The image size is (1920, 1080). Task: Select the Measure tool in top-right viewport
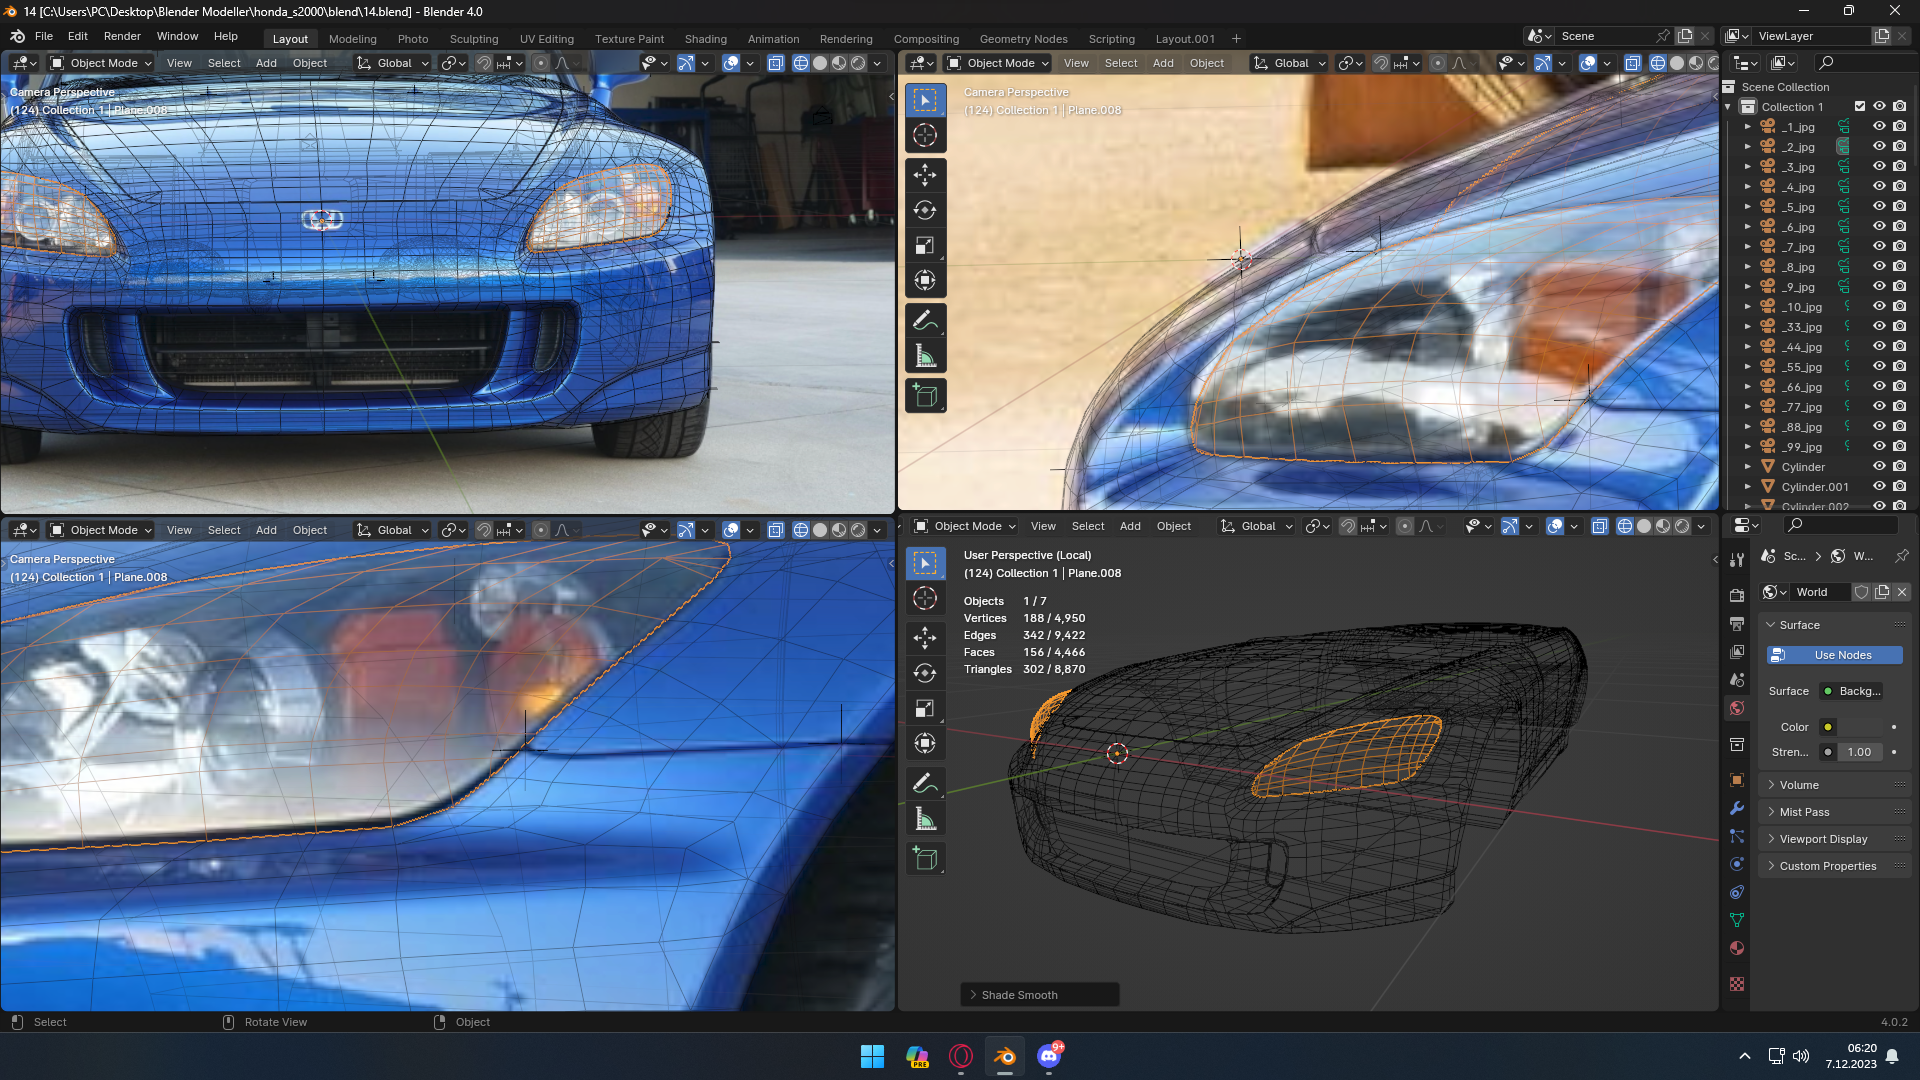[x=925, y=356]
